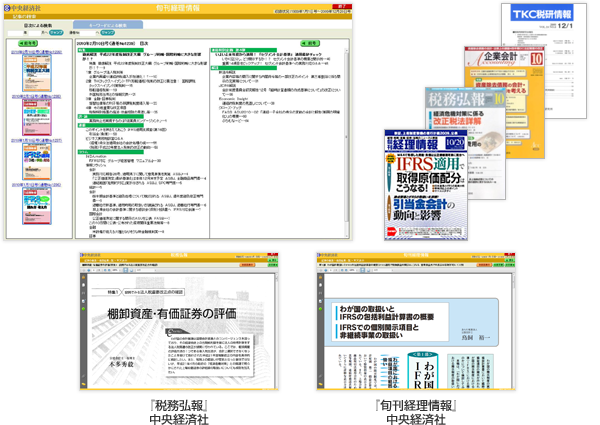This screenshot has width=600, height=425.
Task: Open the 2010年2月10日号 issue link
Action: [x=37, y=52]
